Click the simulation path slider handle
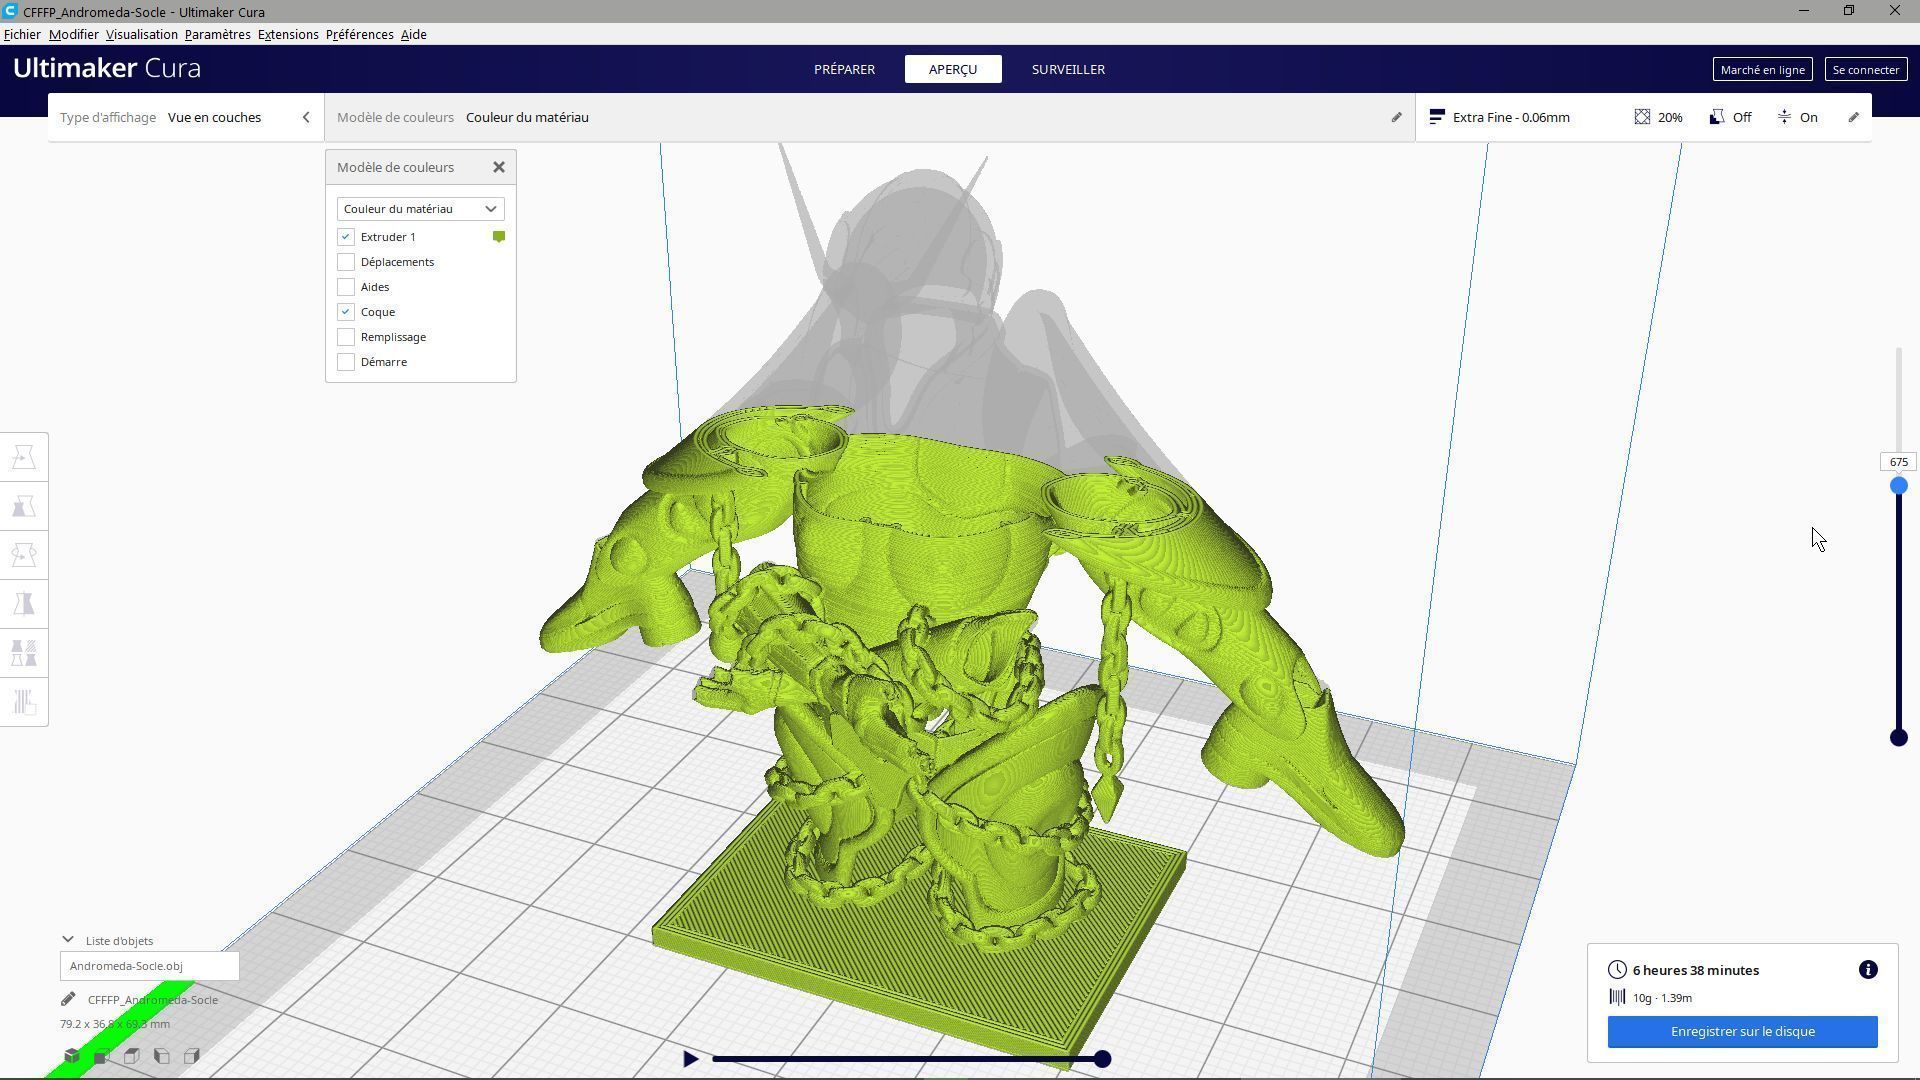The width and height of the screenshot is (1920, 1080). tap(1102, 1059)
